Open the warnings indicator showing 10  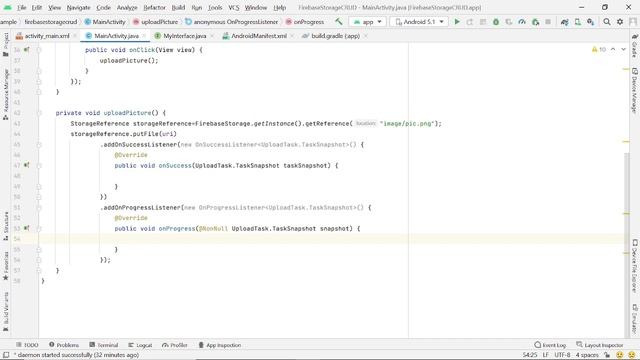599,49
